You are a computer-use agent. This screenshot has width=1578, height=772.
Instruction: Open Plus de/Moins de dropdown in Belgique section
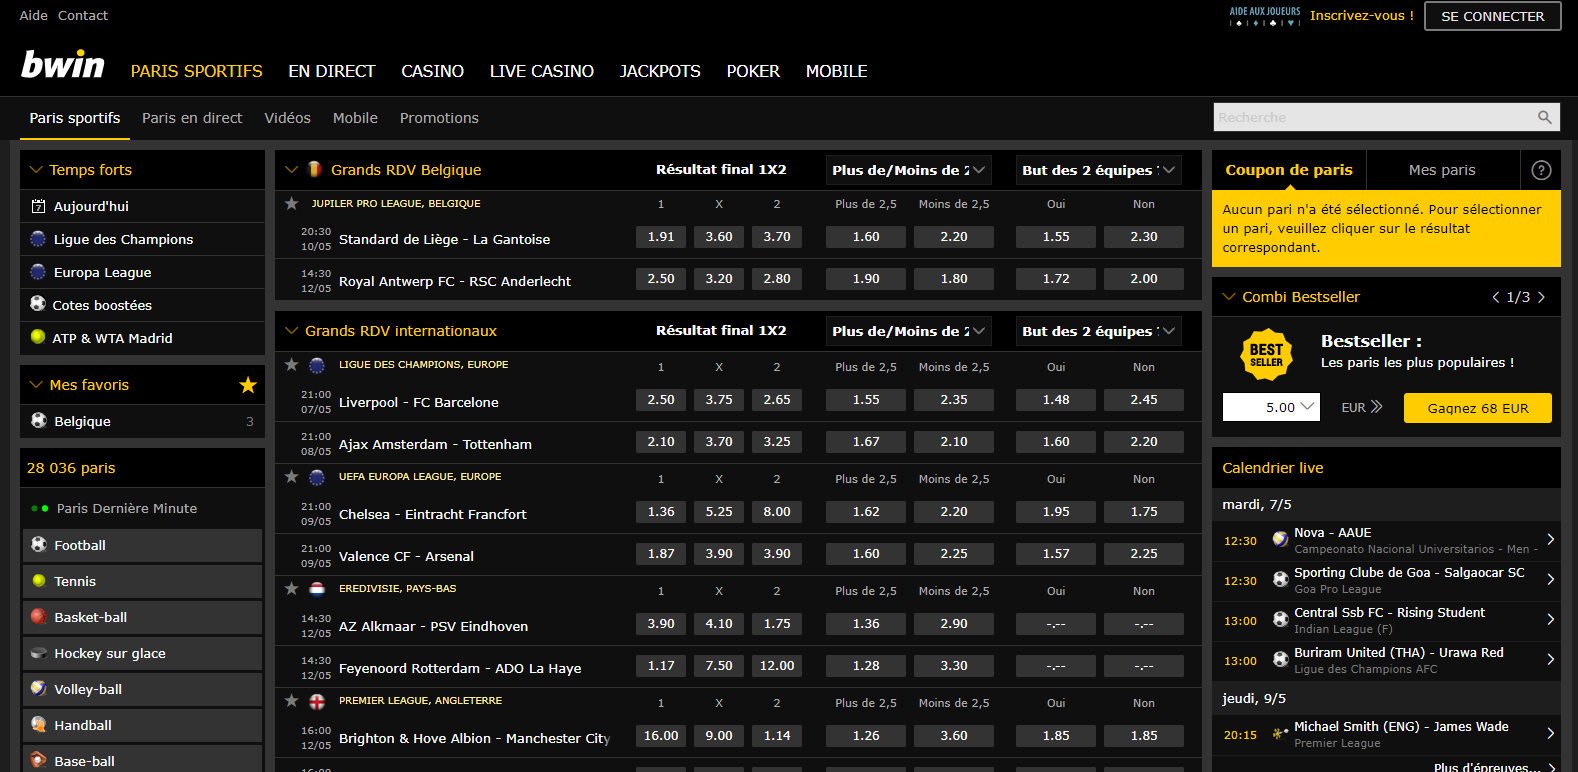tap(909, 170)
